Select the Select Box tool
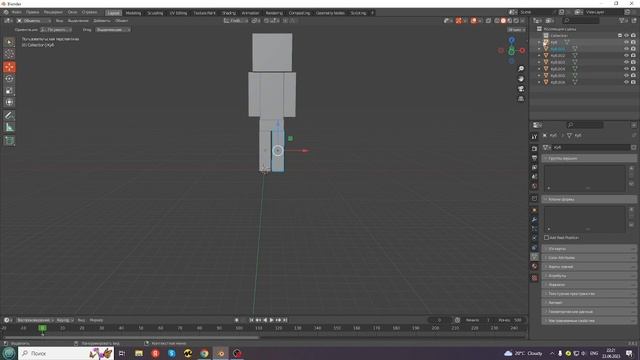Image resolution: width=640 pixels, height=360 pixels. tap(9, 42)
